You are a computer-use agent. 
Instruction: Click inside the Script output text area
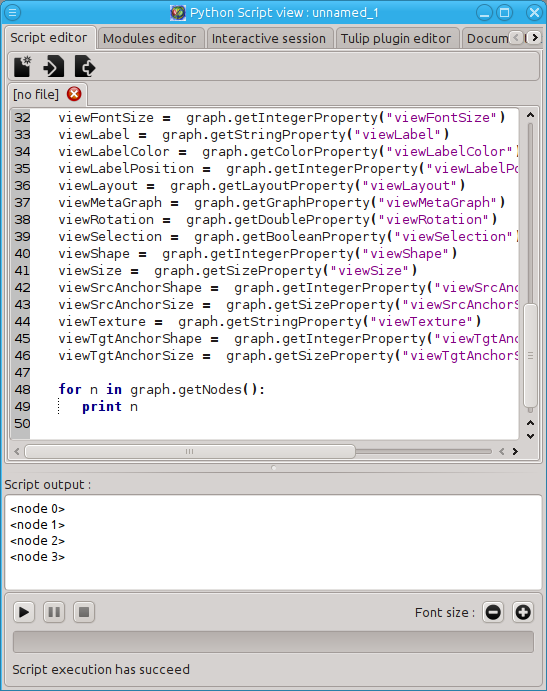(273, 542)
